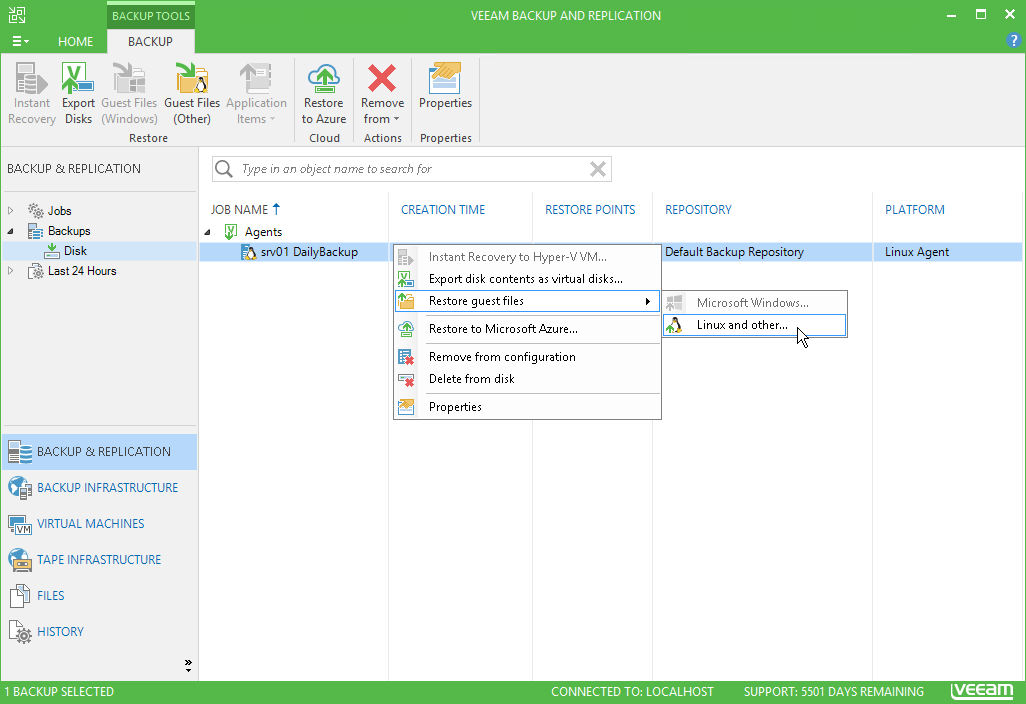Click the Tape Infrastructure icon
This screenshot has width=1026, height=704.
pos(20,560)
